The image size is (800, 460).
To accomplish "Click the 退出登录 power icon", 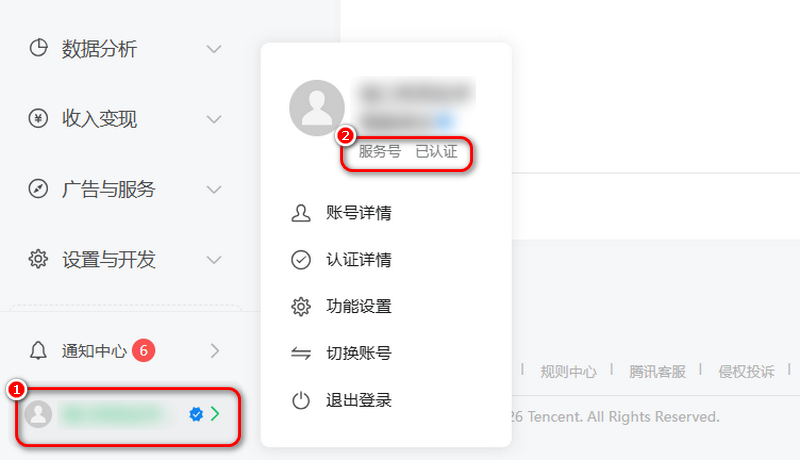I will click(x=301, y=400).
